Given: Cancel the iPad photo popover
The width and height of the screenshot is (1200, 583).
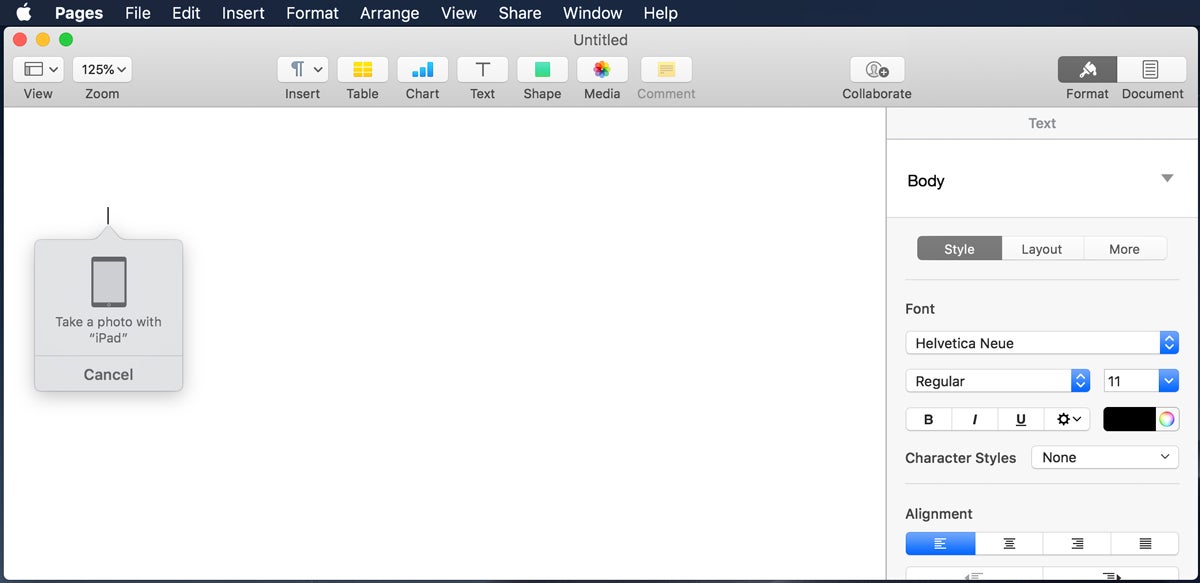Looking at the screenshot, I should point(109,374).
